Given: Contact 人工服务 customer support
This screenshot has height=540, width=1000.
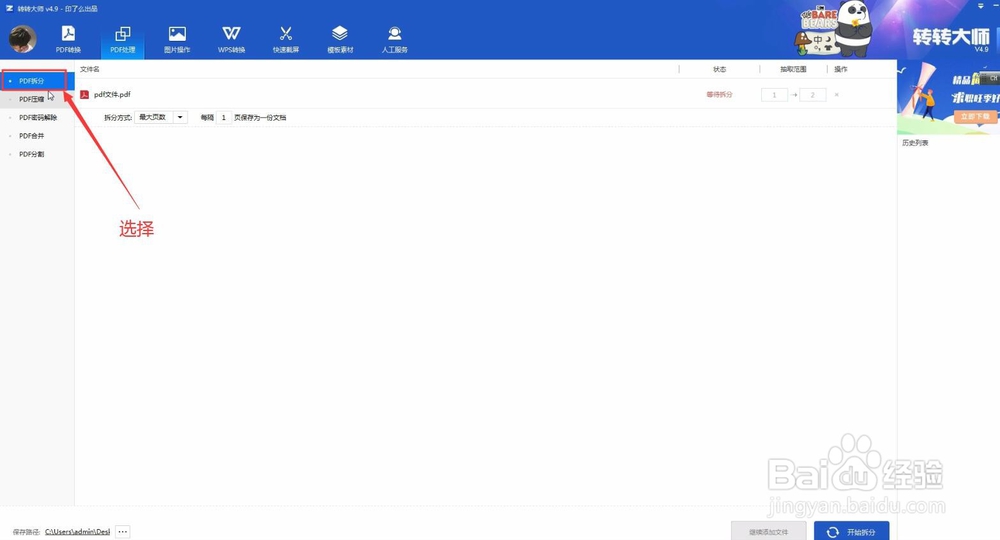Looking at the screenshot, I should tap(395, 39).
